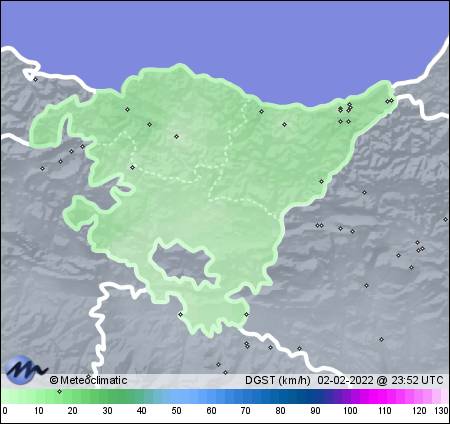Click the station diamond on the color legend bar
The width and height of the screenshot is (450, 424).
(x=59, y=391)
